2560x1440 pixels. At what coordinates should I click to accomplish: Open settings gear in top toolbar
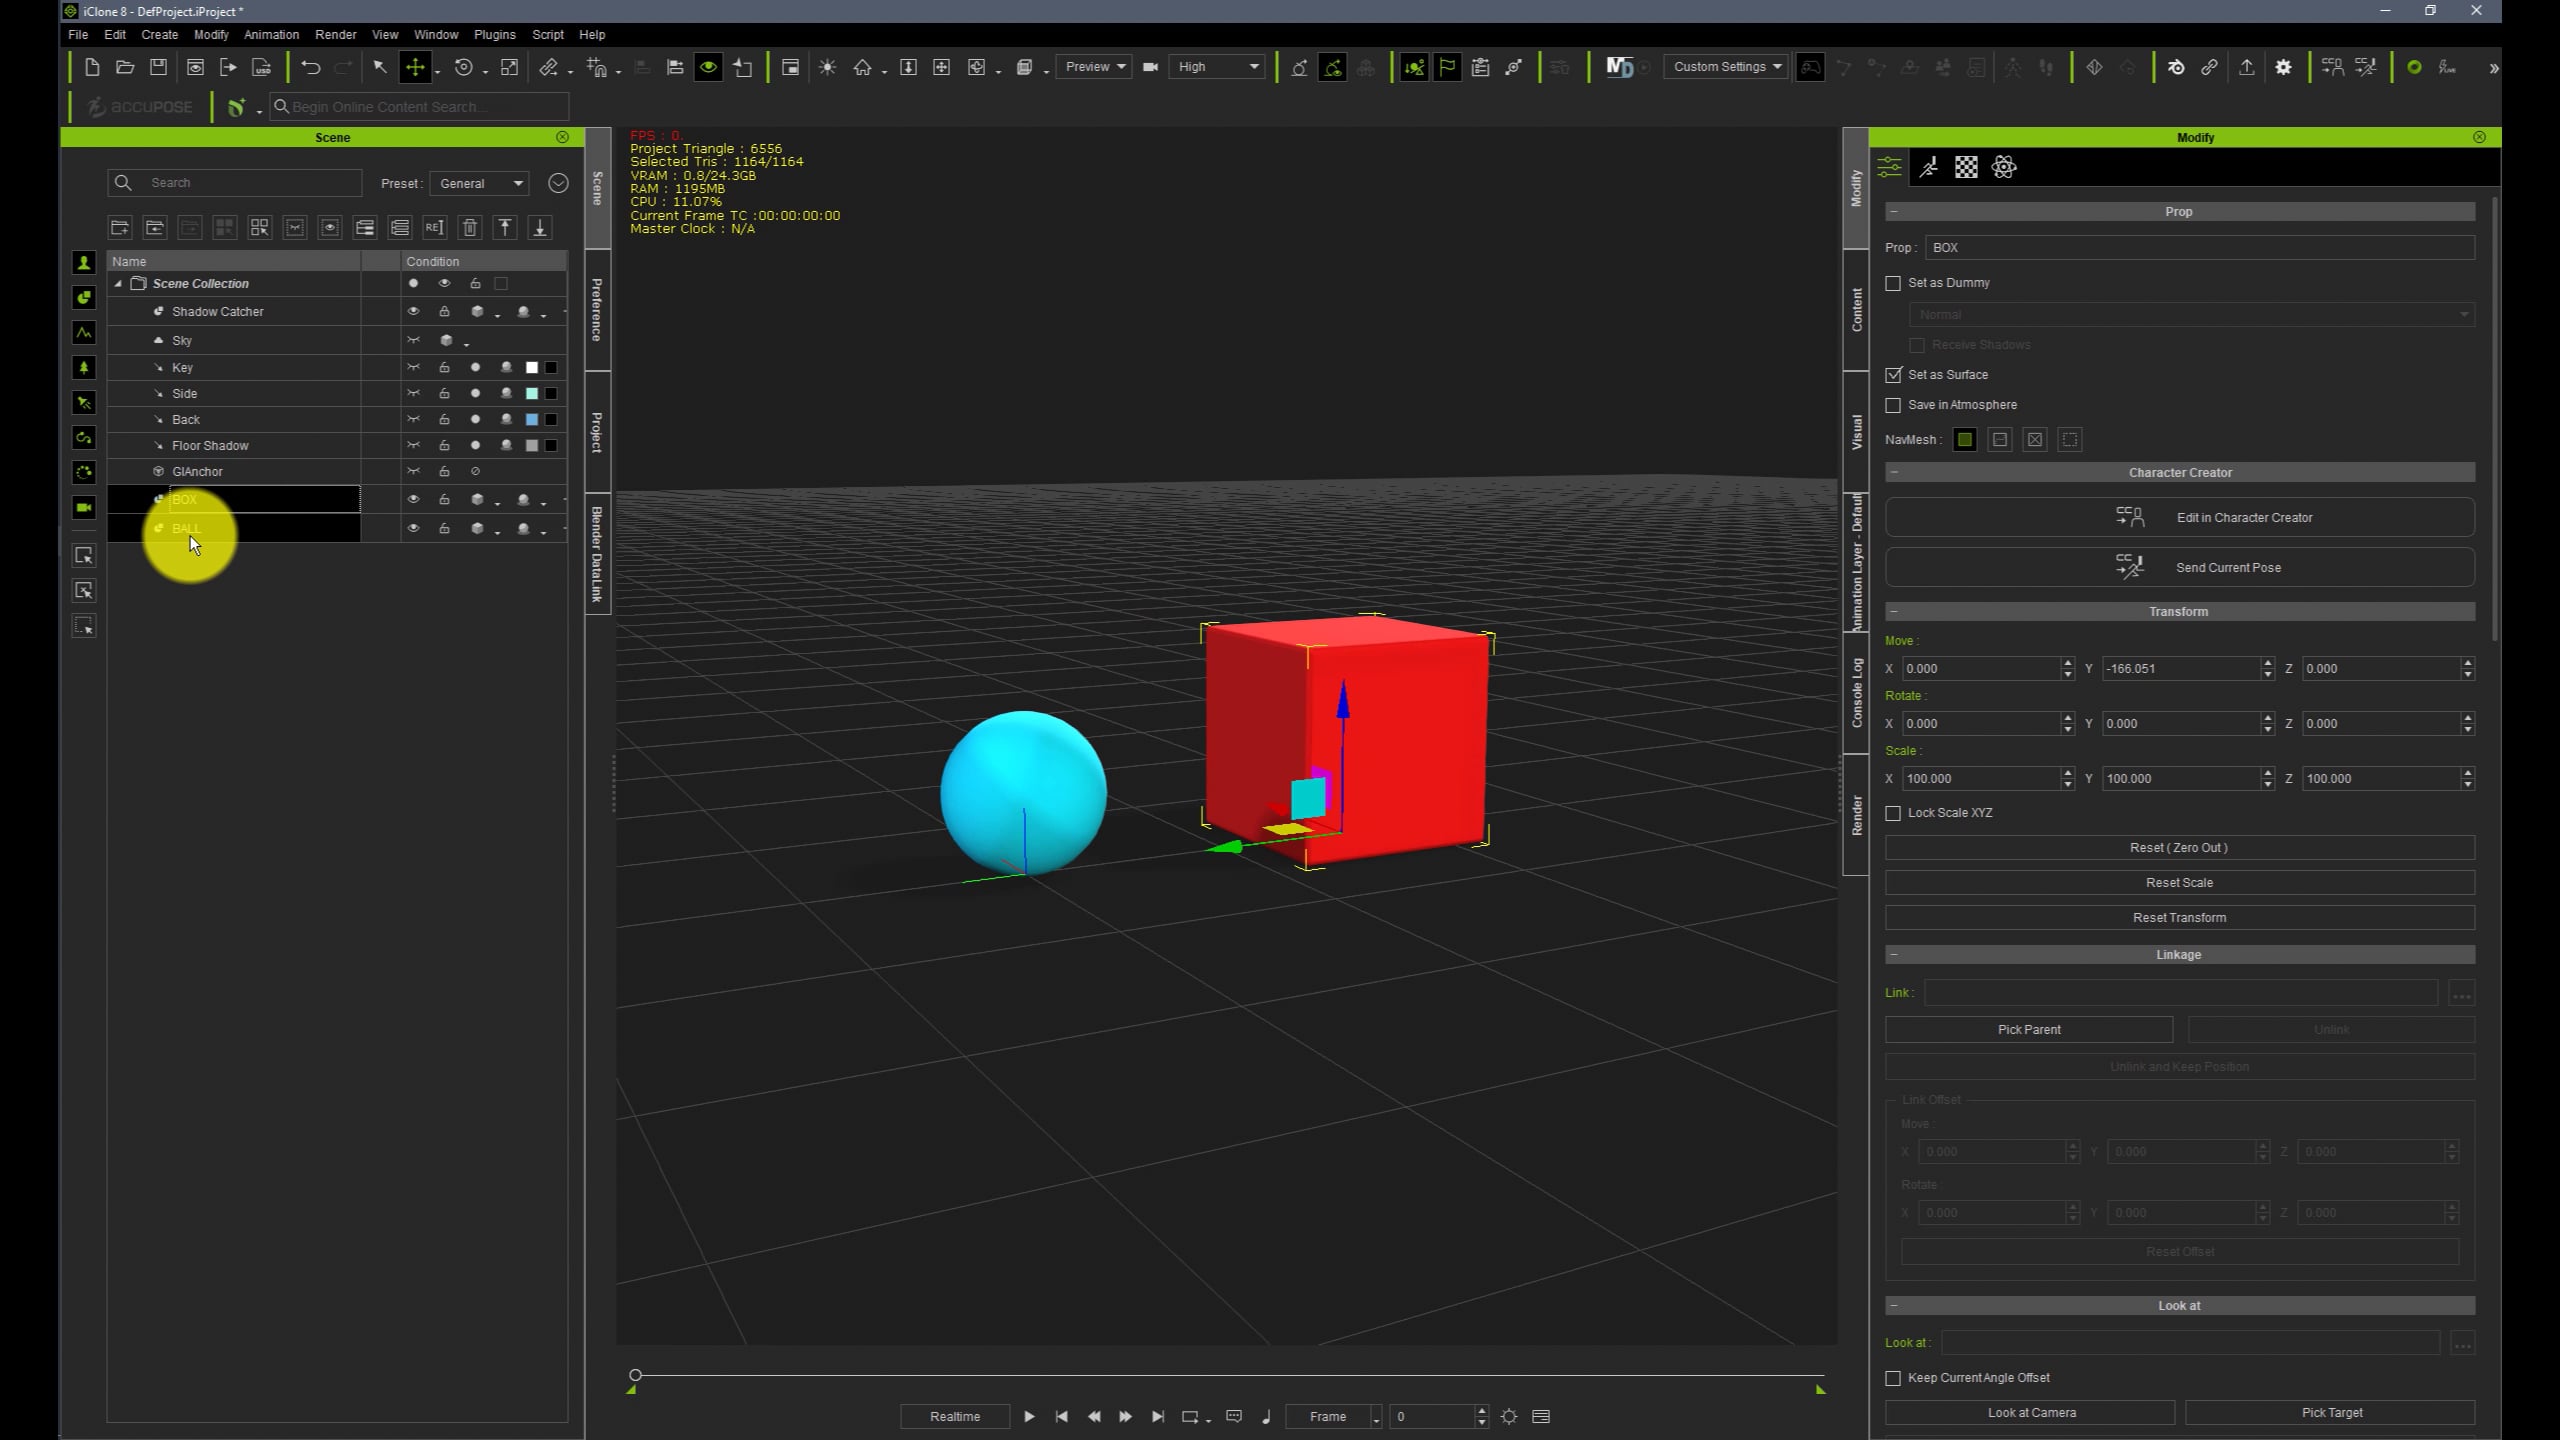(2283, 67)
